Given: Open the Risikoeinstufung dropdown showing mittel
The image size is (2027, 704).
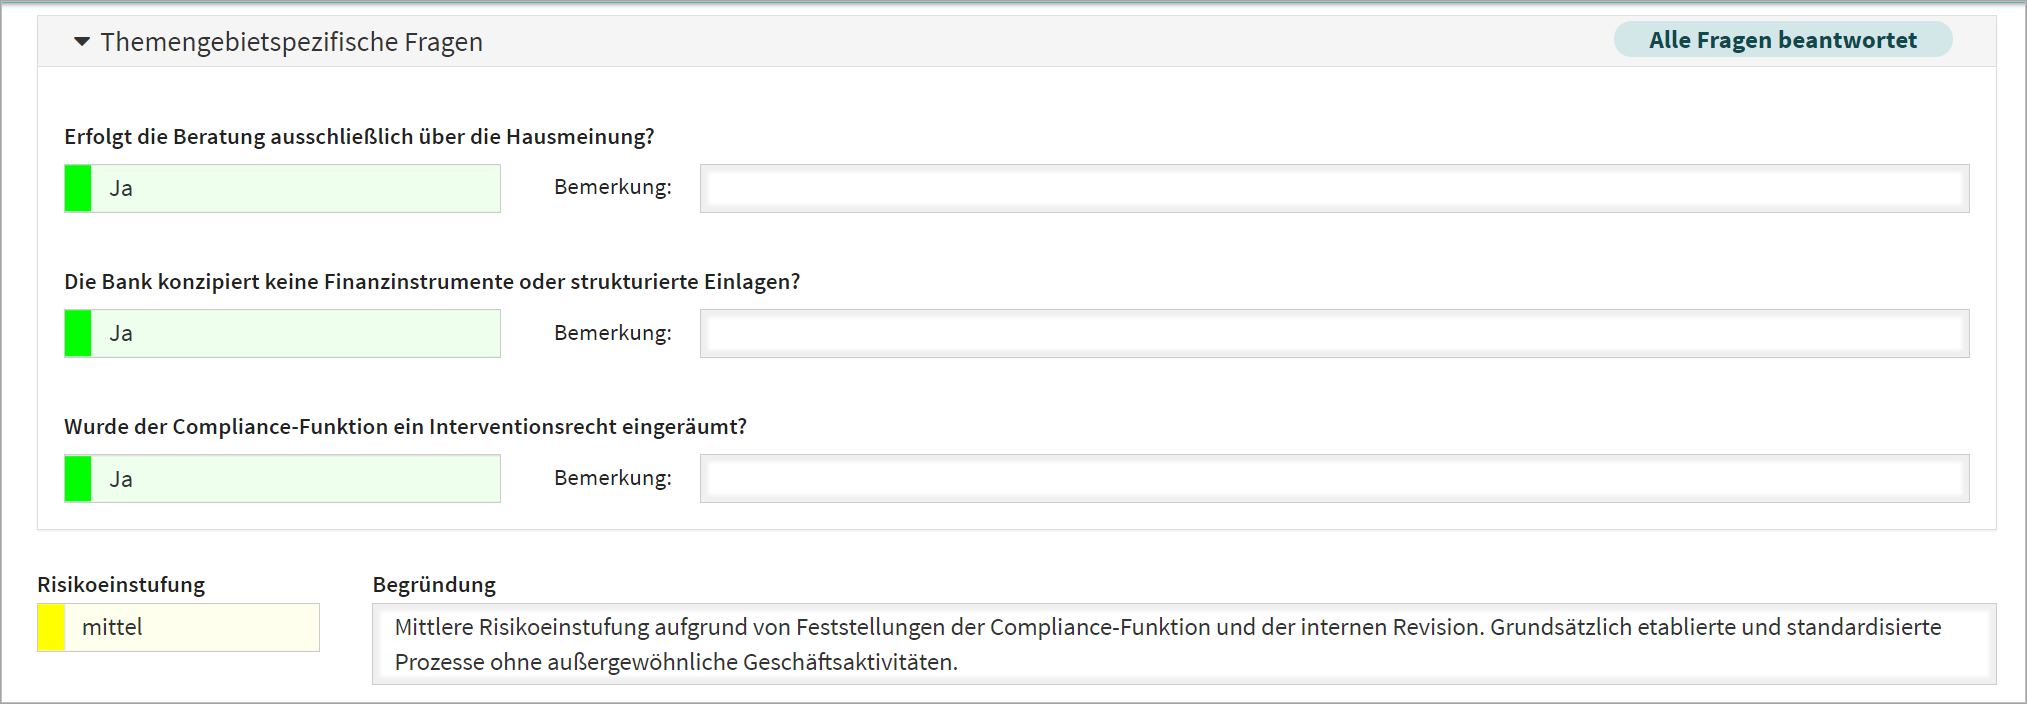Looking at the screenshot, I should (191, 628).
